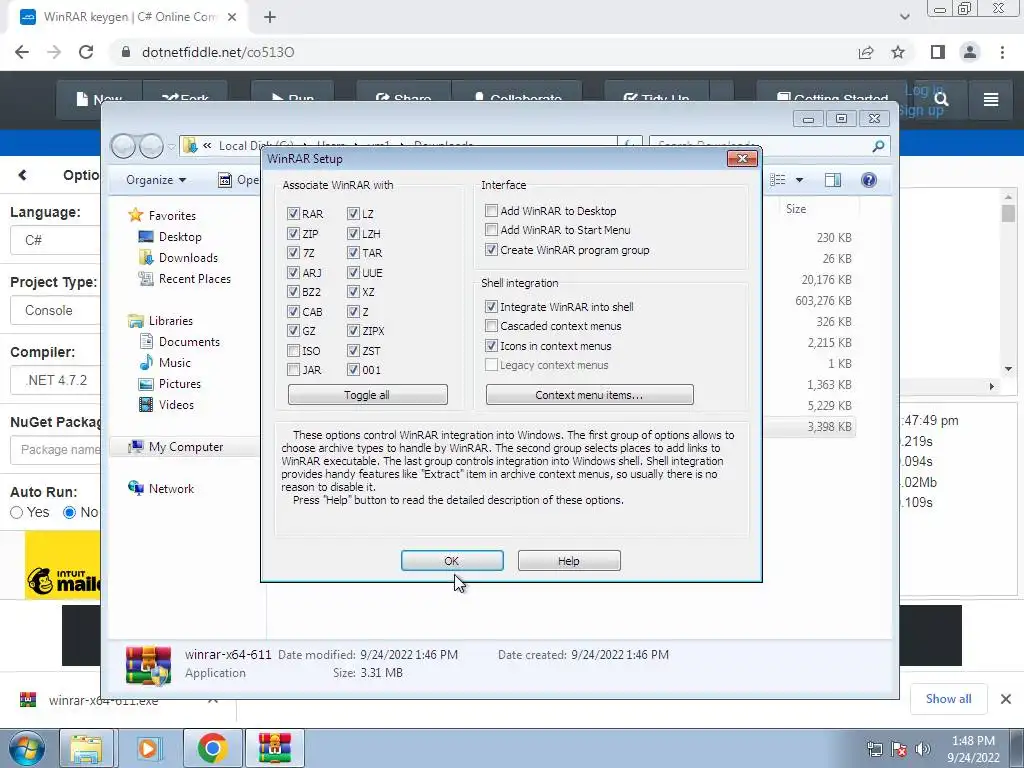The width and height of the screenshot is (1024, 768).
Task: Click Show all downloads link
Action: (x=948, y=699)
